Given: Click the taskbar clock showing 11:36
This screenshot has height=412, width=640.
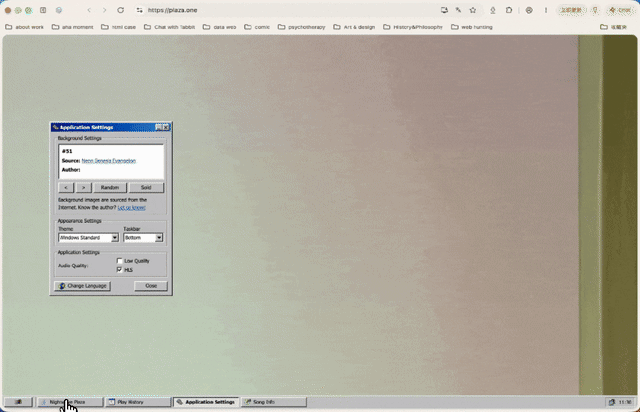Looking at the screenshot, I should tap(625, 402).
